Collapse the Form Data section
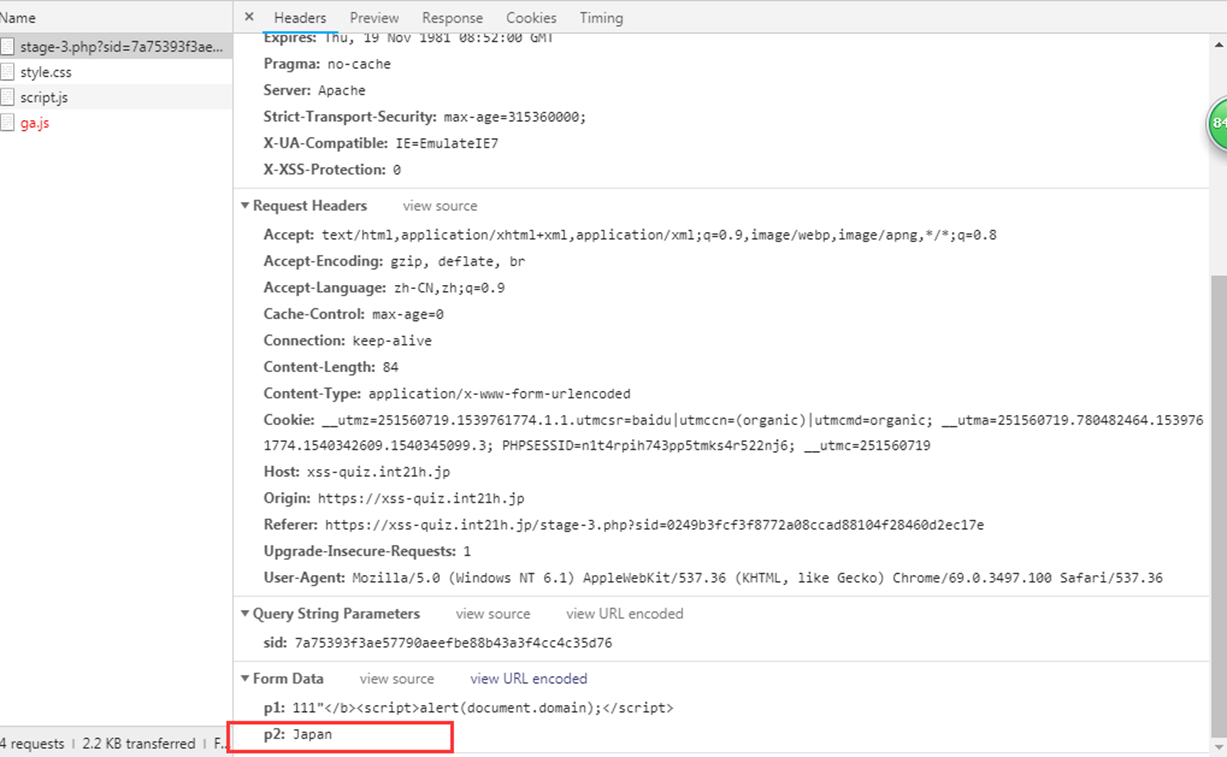This screenshot has width=1227, height=757. coord(245,679)
